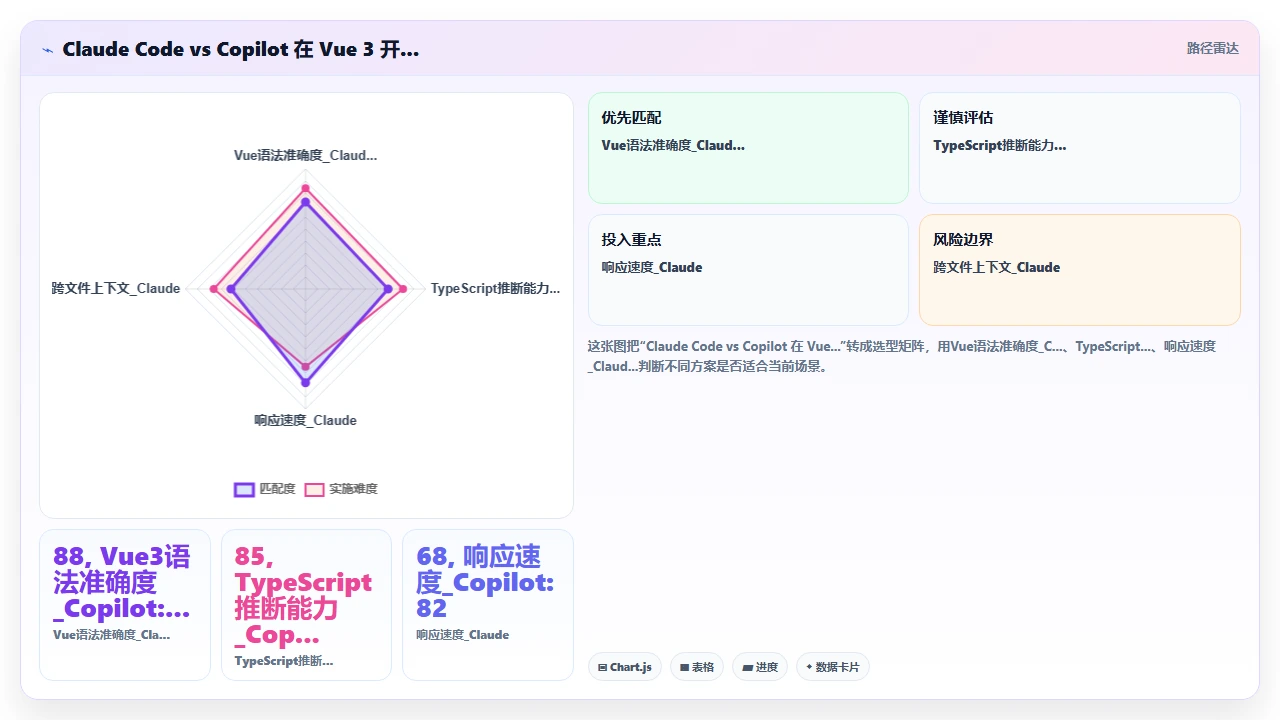The width and height of the screenshot is (1280, 720).
Task: Click 响应速度_Claude text in 投入重点 card
Action: 652,267
